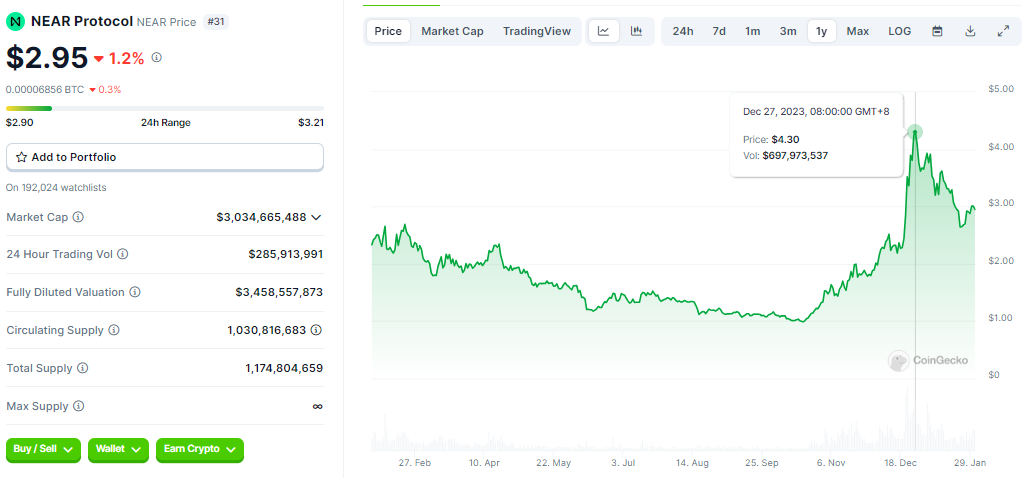Select the Price chart tab
The height and width of the screenshot is (478, 1025).
388,31
